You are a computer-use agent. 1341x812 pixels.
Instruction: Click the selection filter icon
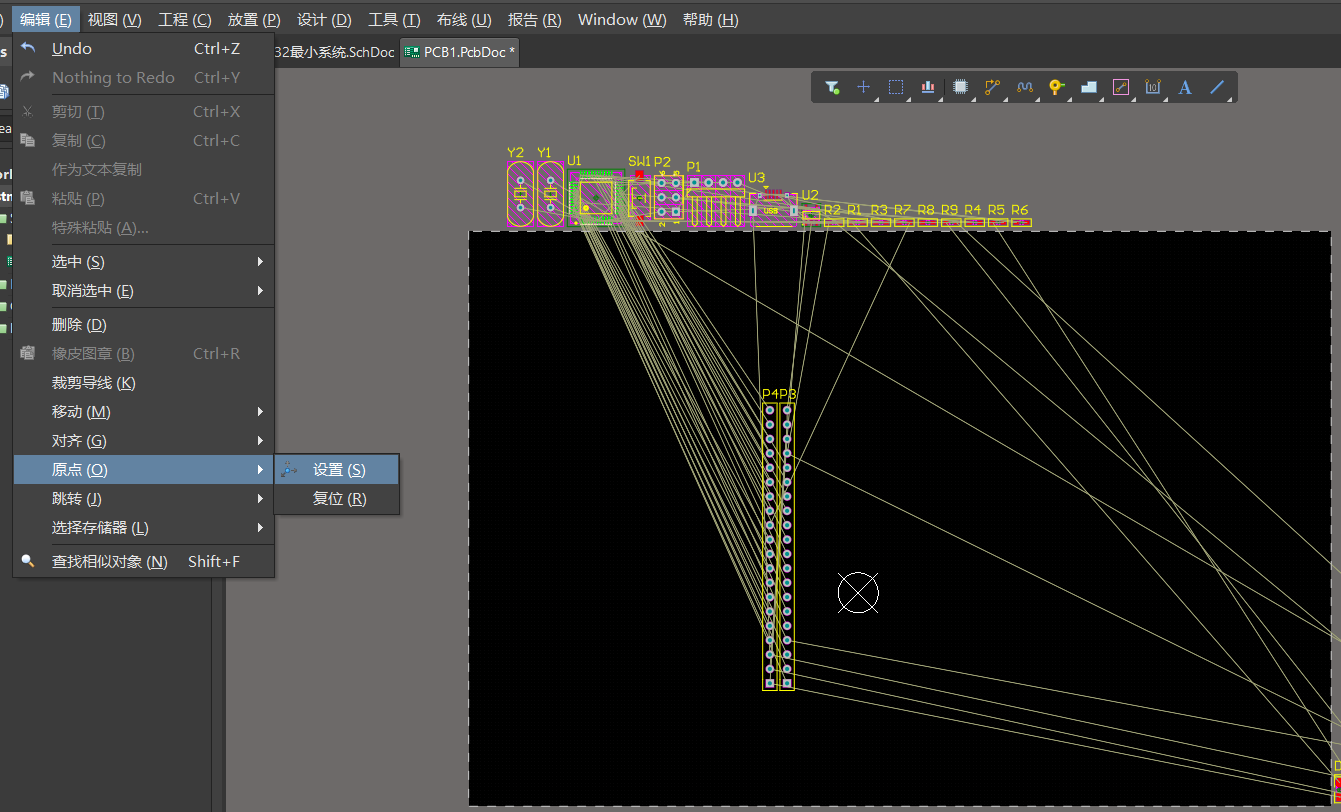pyautogui.click(x=832, y=88)
